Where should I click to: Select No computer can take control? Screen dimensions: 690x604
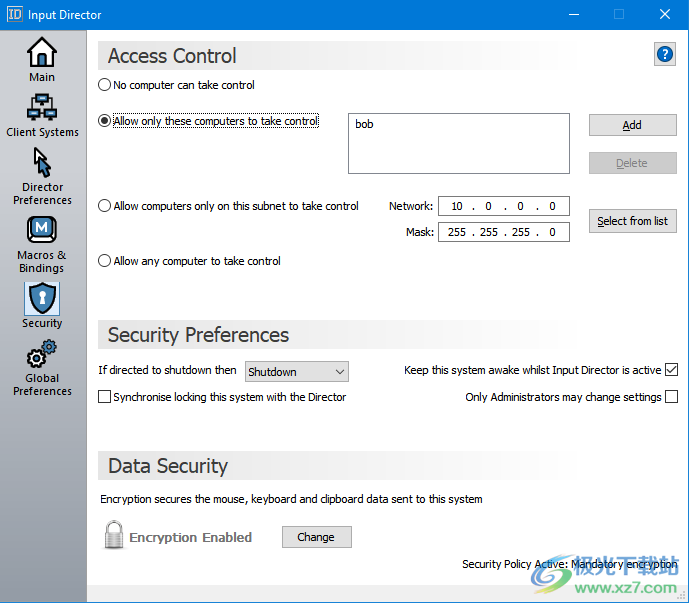click(104, 85)
